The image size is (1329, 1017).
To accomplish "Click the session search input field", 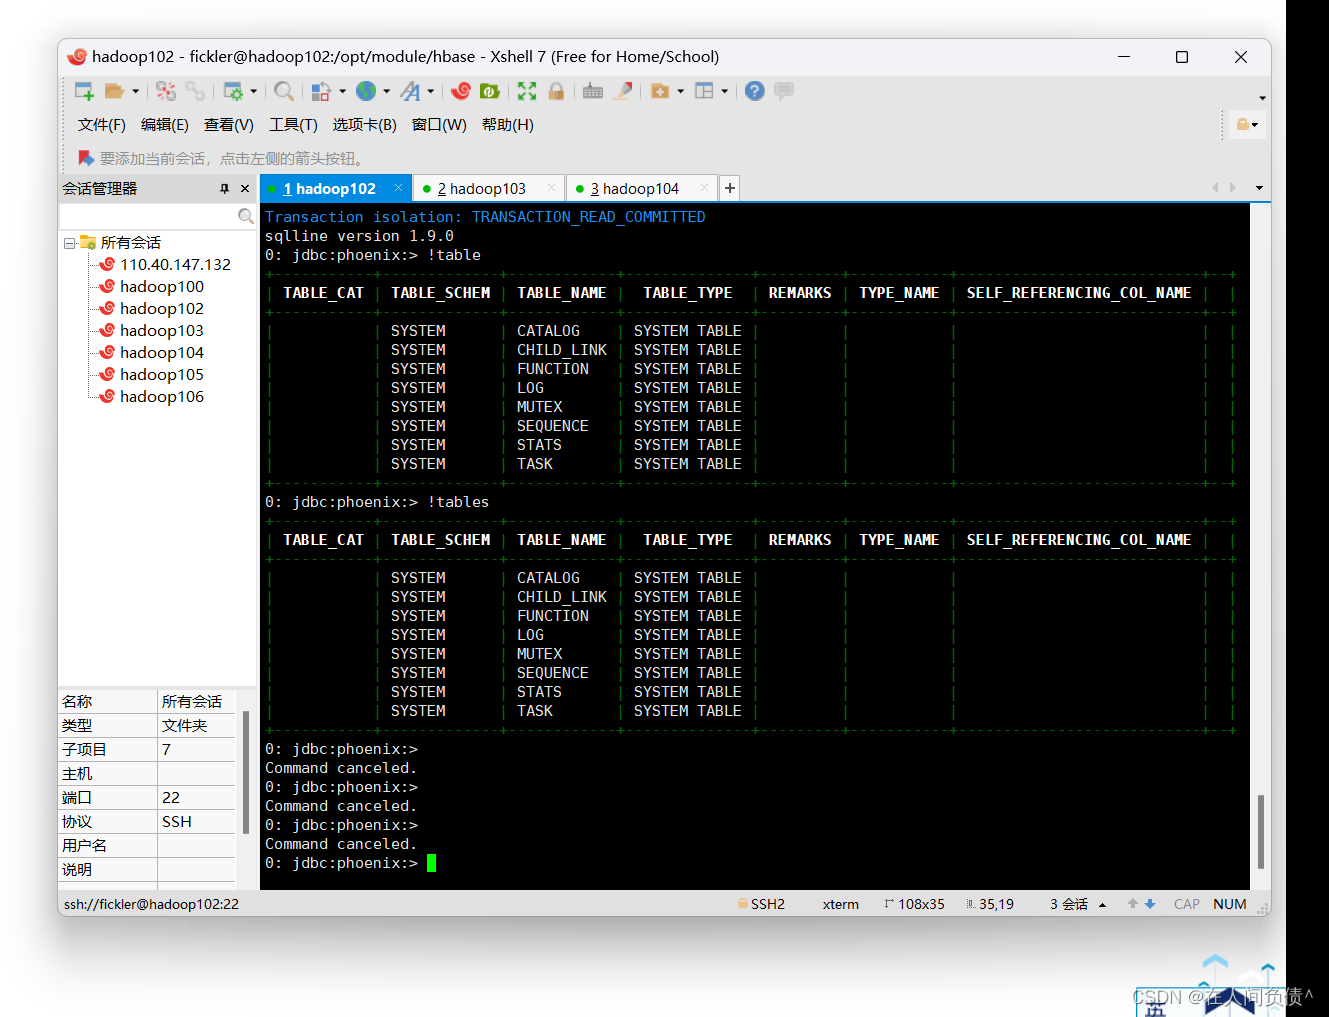I will pos(150,215).
